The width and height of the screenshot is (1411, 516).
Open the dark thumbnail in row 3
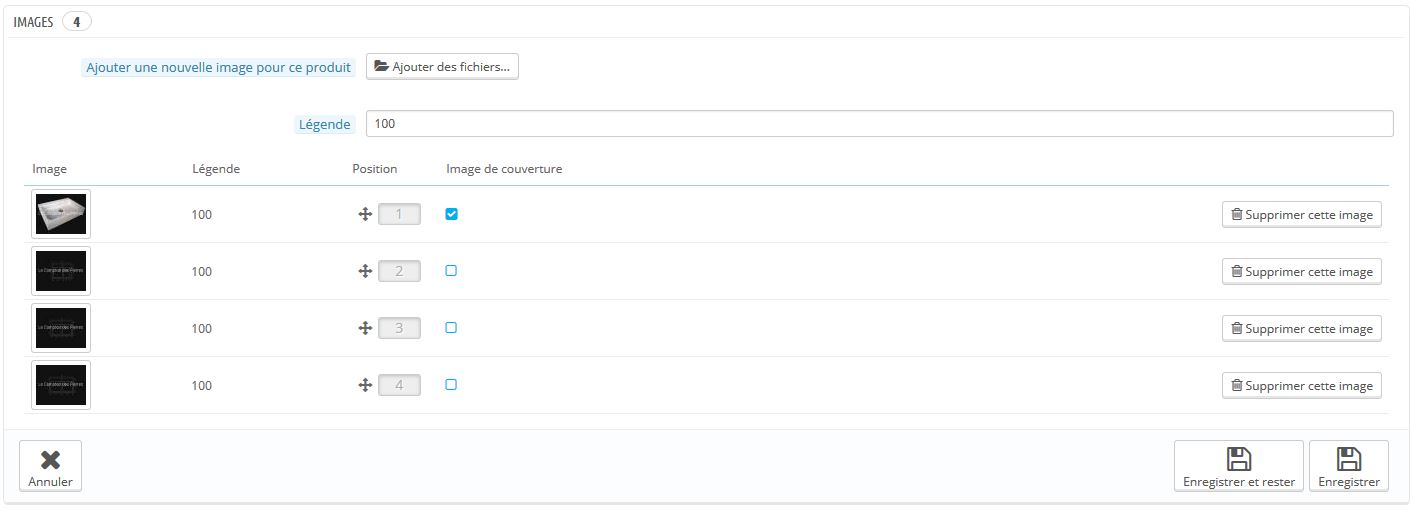click(61, 328)
